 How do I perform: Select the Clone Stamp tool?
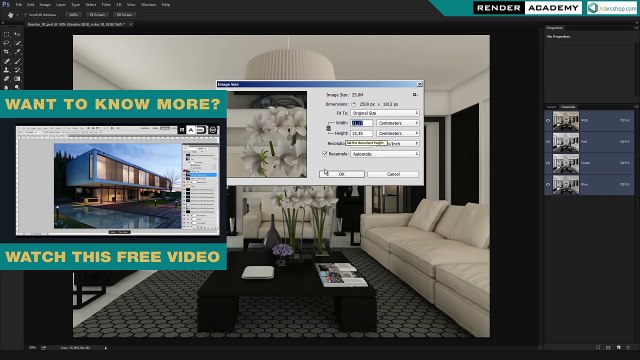coord(7,70)
